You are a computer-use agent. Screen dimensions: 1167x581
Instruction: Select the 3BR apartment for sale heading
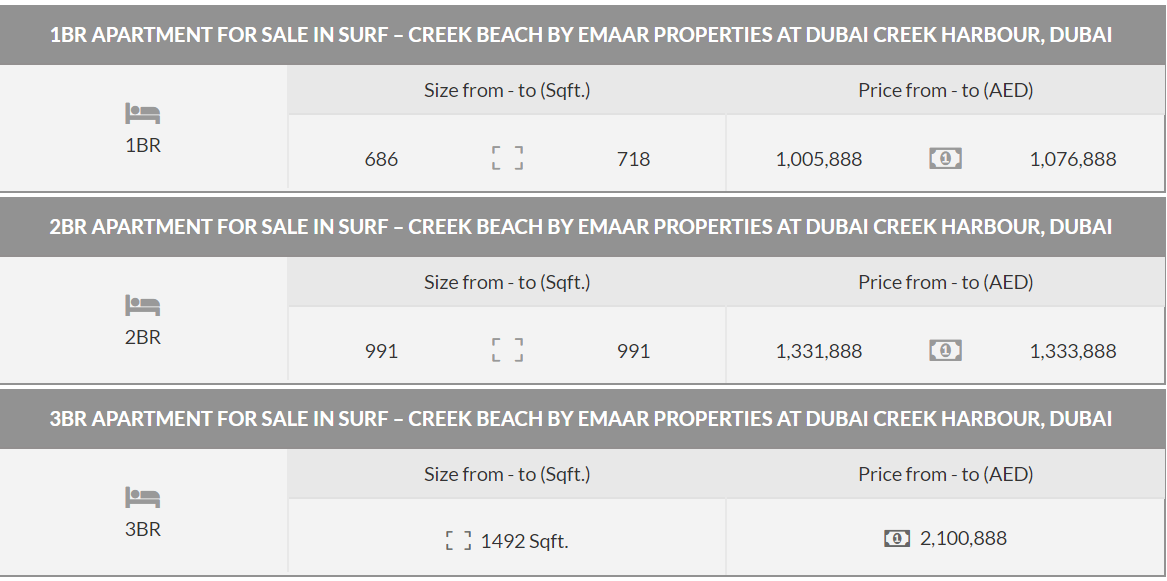click(x=581, y=418)
